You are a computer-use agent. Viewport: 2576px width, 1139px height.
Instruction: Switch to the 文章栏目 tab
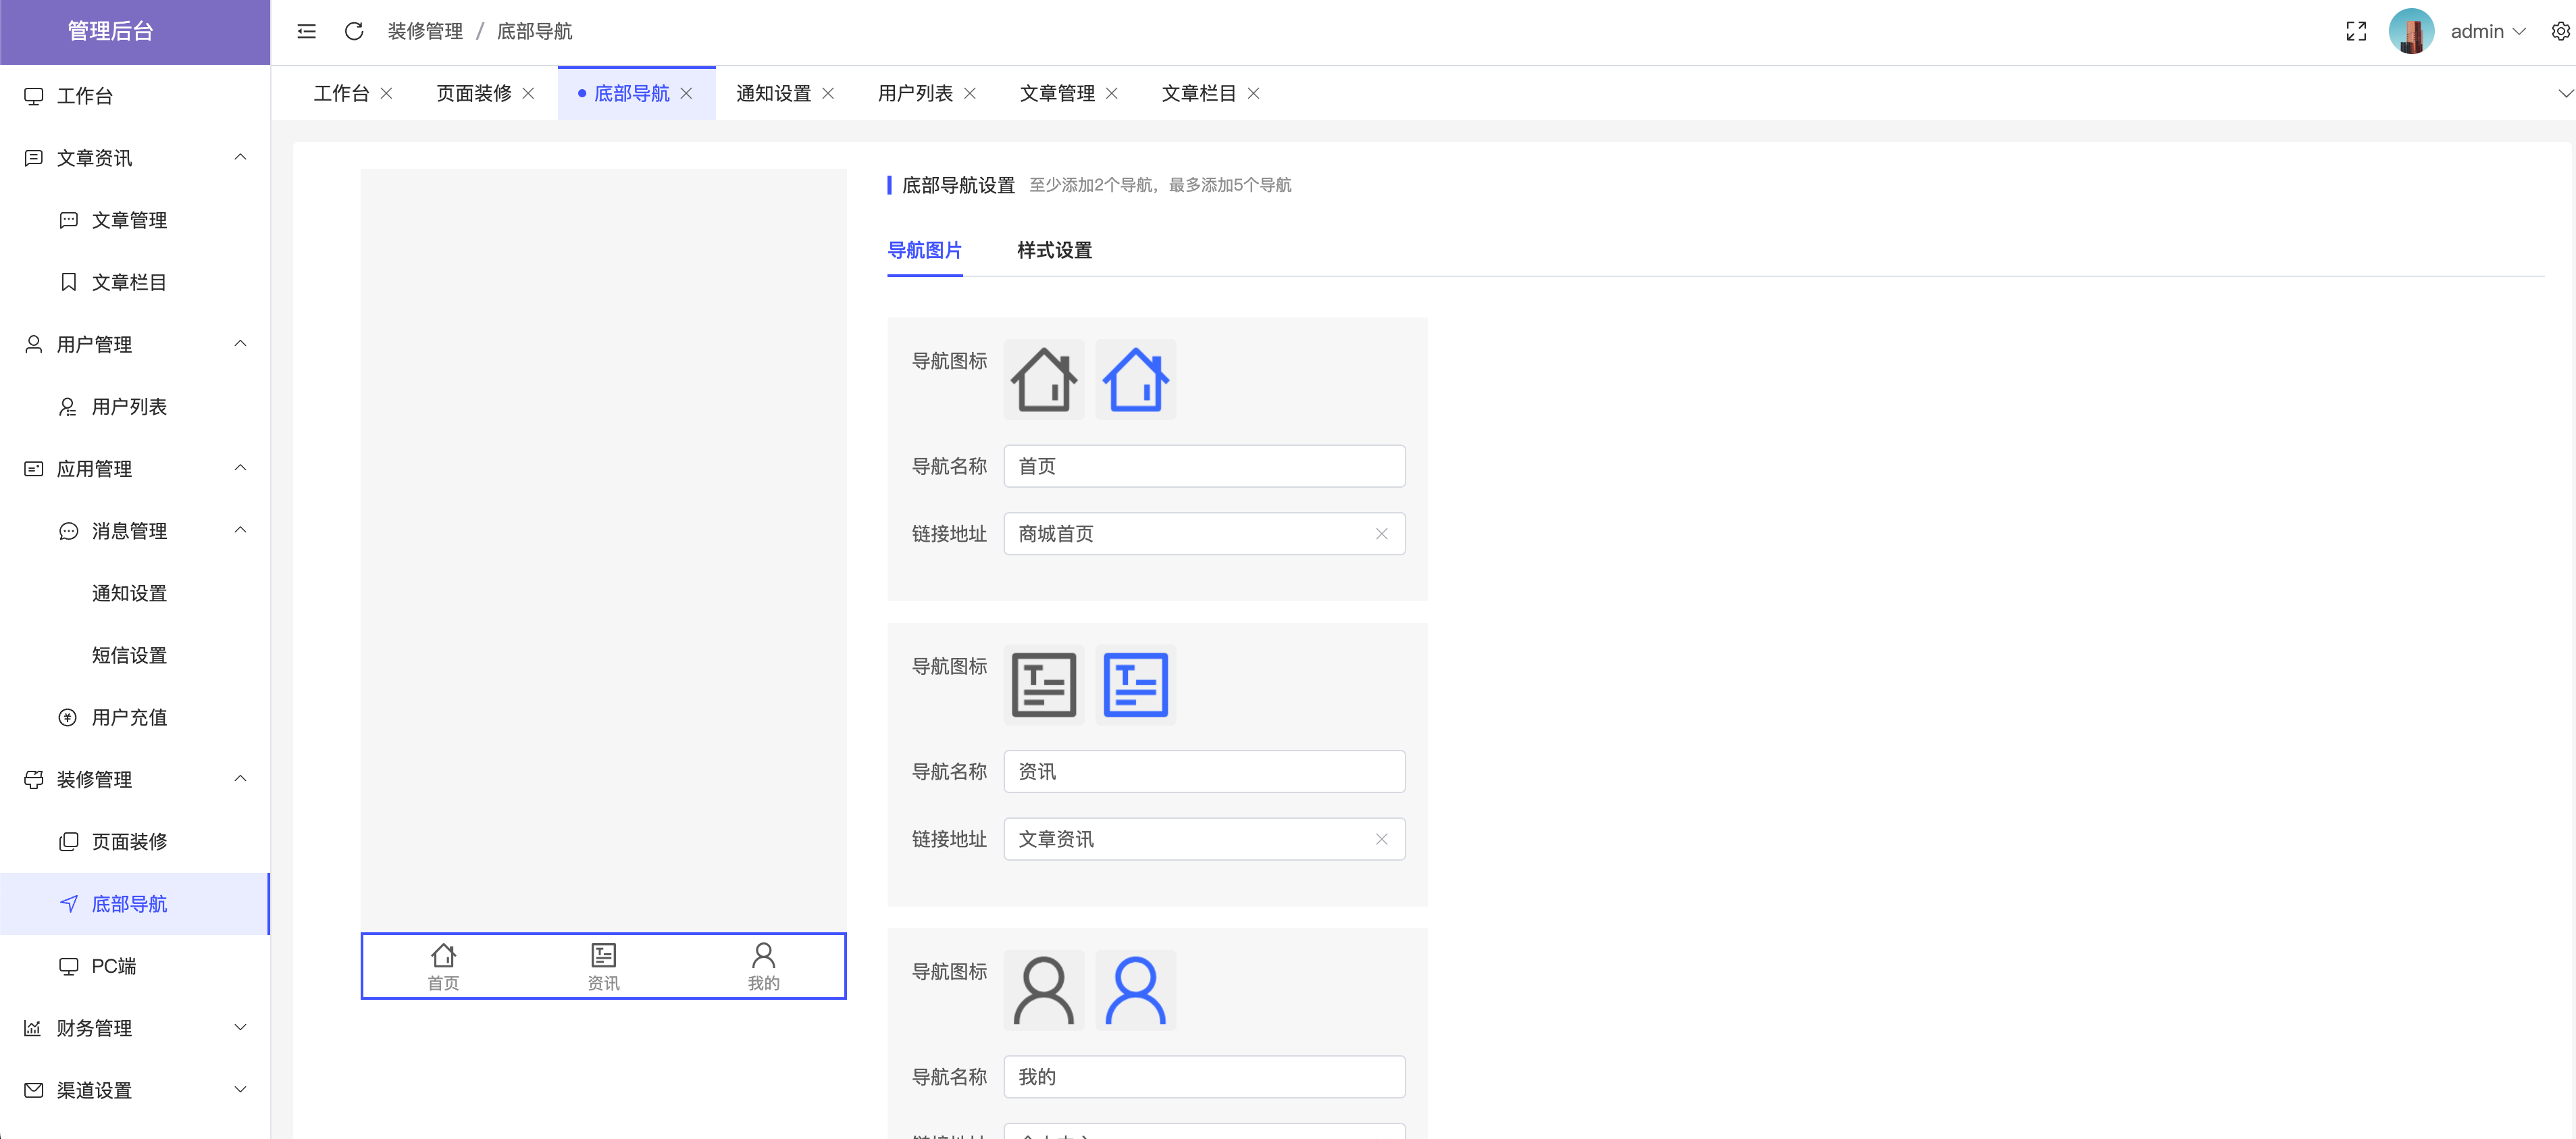click(1199, 93)
